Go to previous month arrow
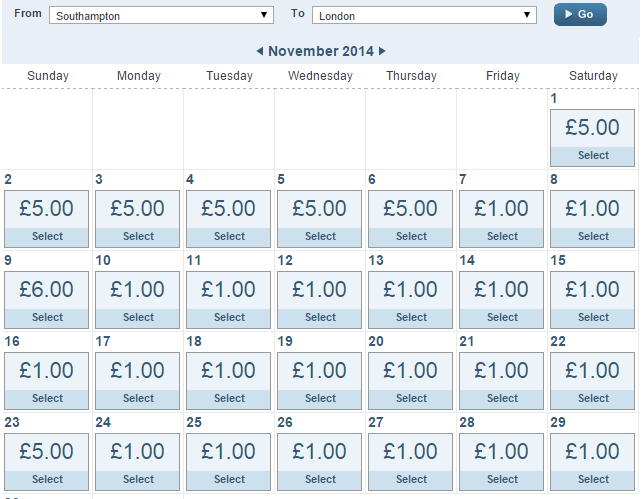643x499 pixels. (260, 51)
